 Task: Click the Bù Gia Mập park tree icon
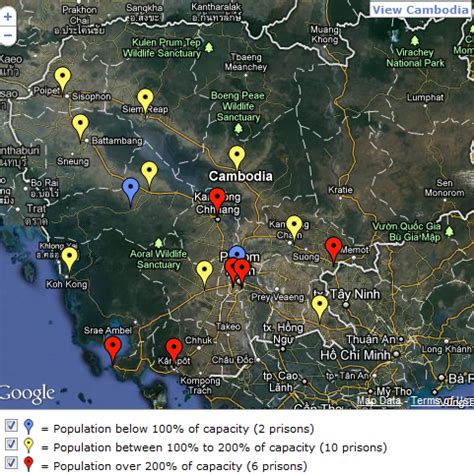click(x=449, y=231)
